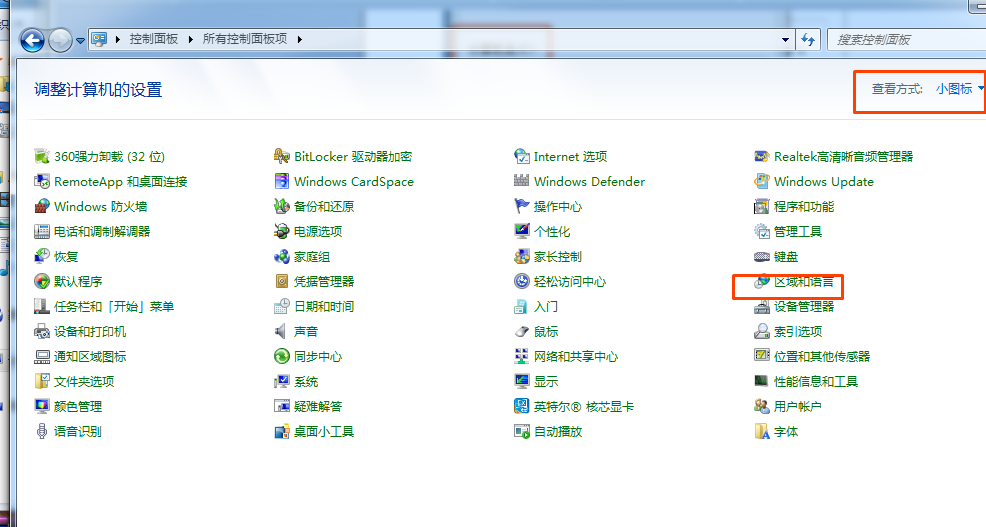
Task: Open the 设备和打印机 icon
Action: pos(42,332)
